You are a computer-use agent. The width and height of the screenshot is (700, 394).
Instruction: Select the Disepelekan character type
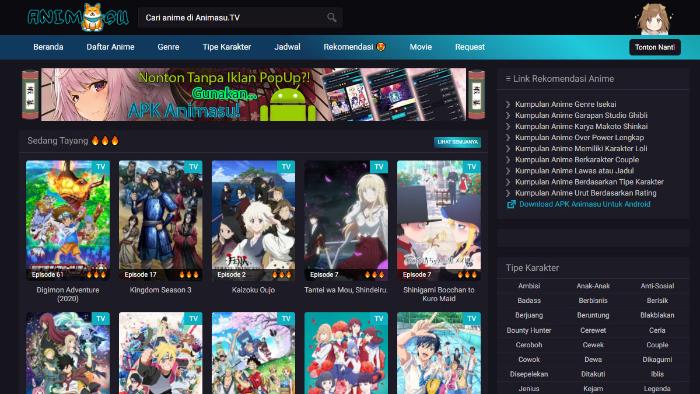pos(529,374)
